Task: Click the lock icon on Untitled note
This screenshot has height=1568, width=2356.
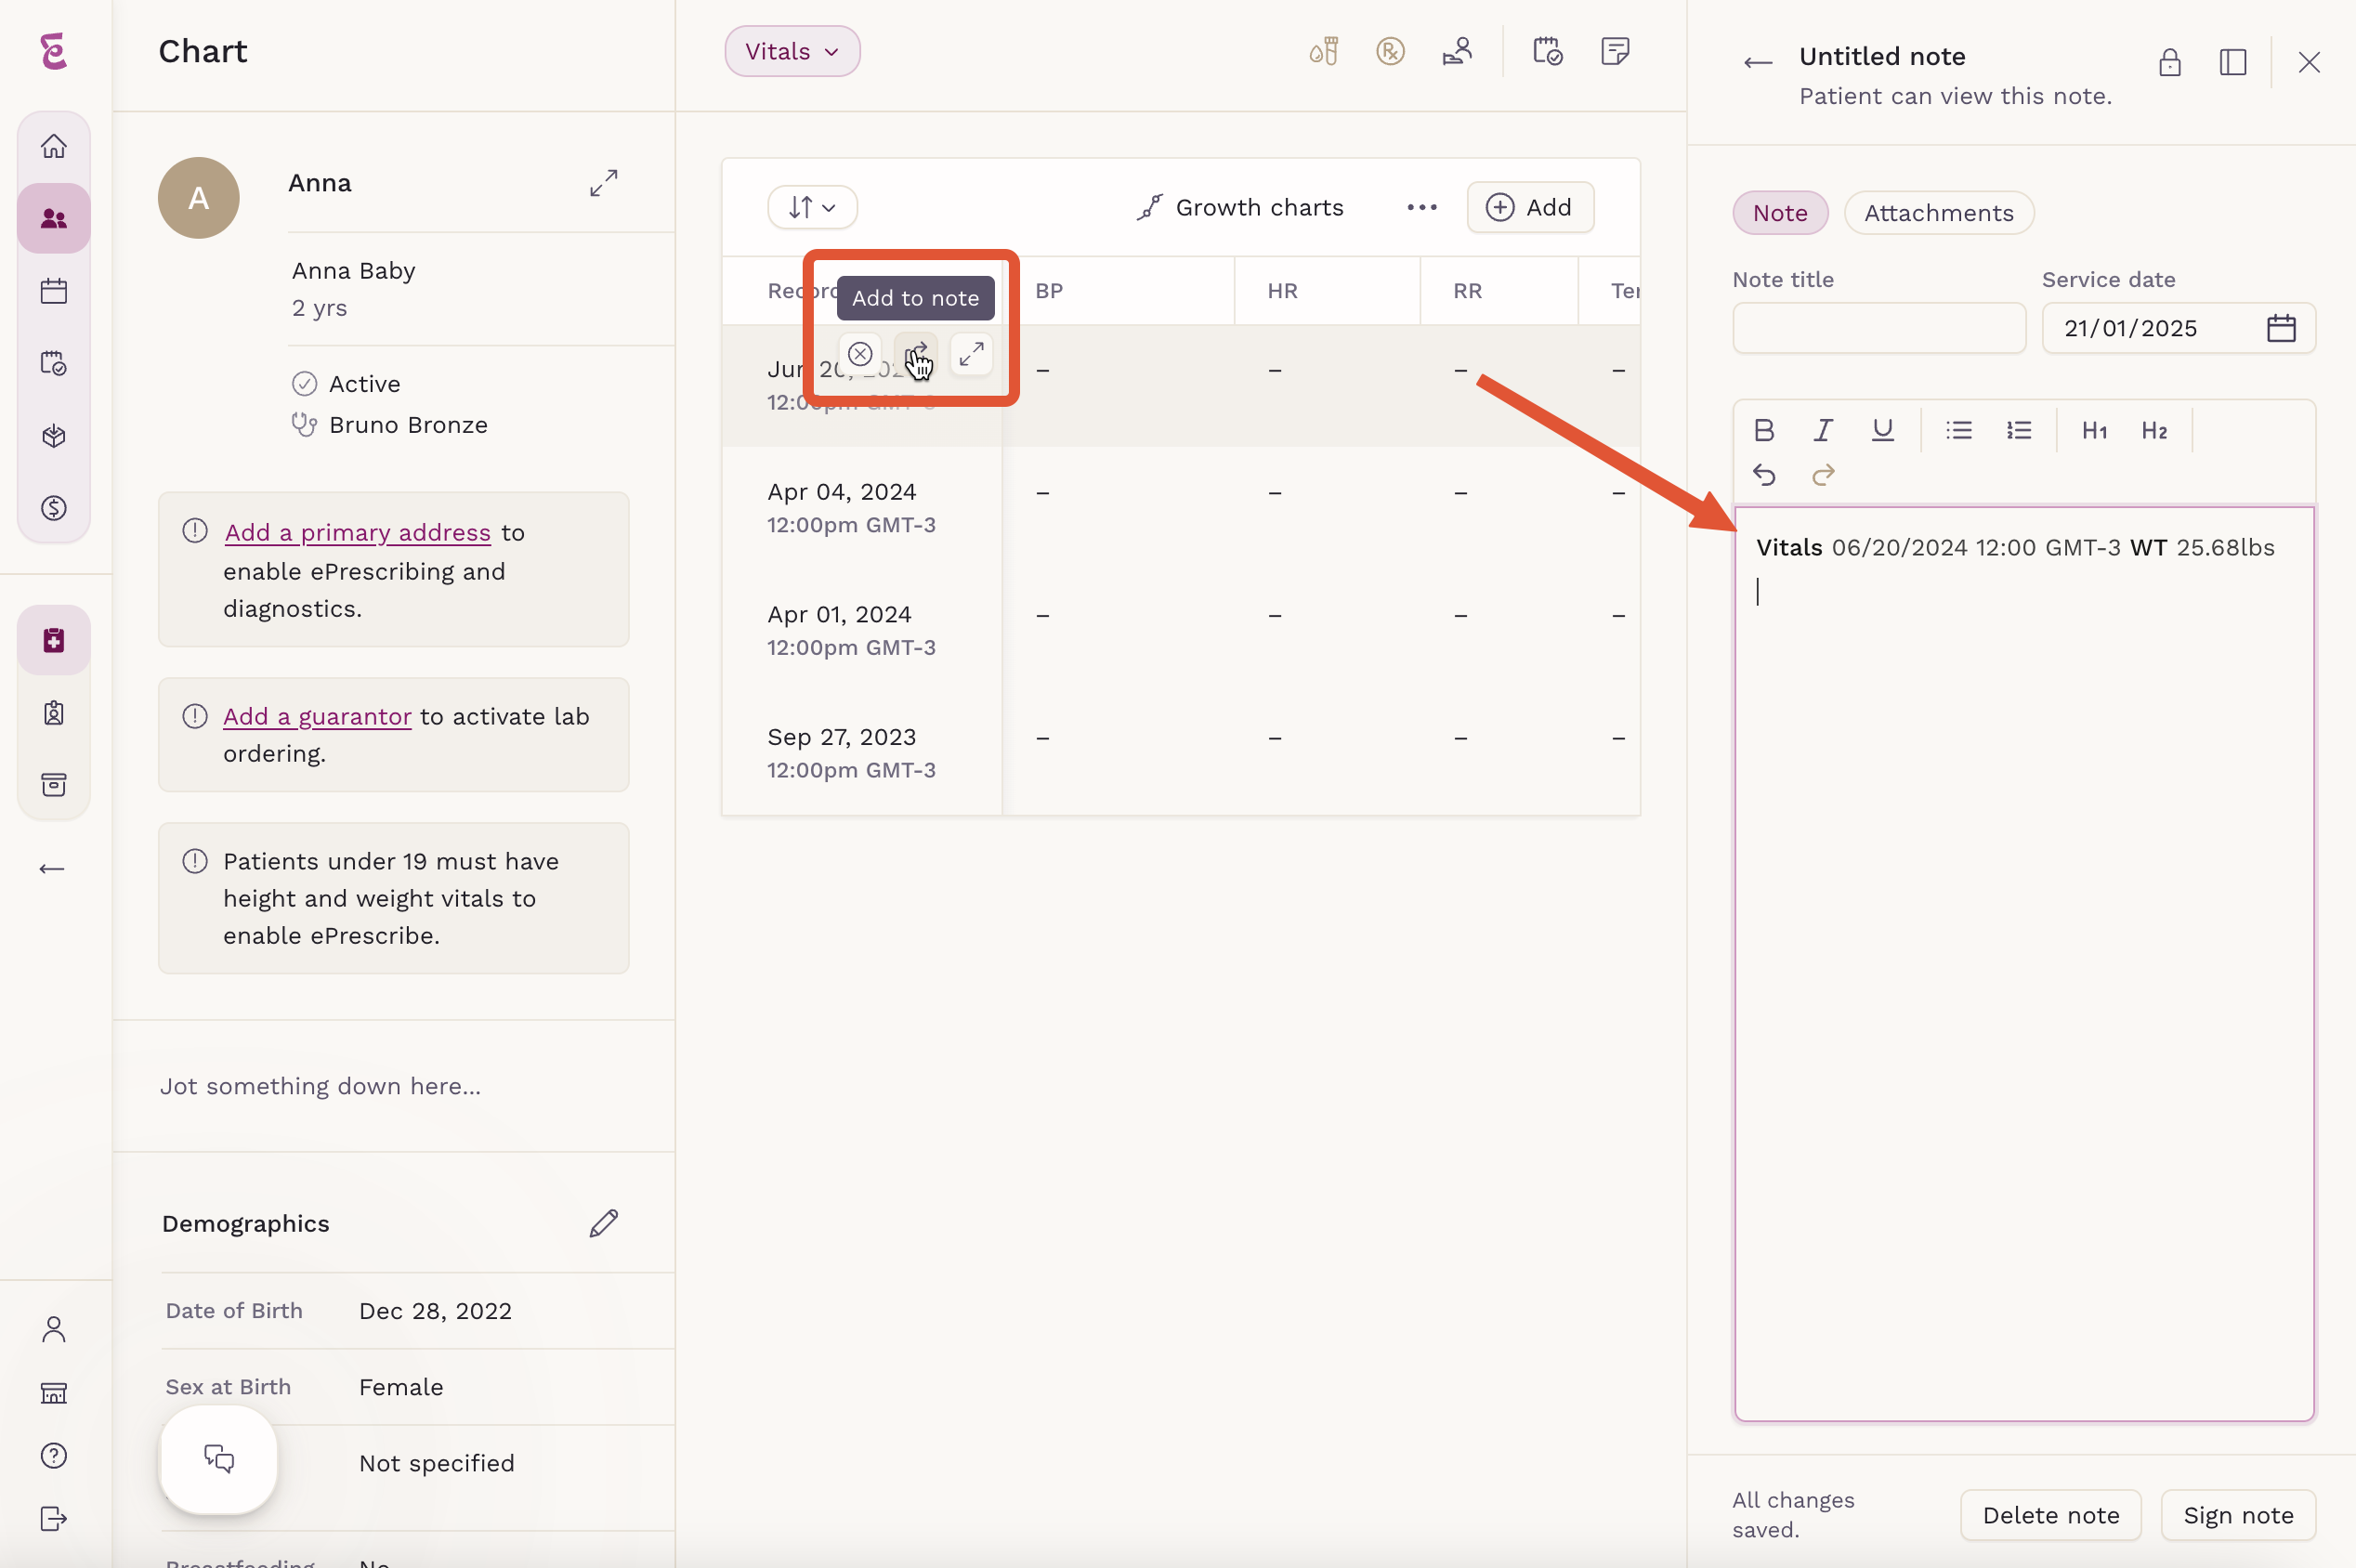Action: click(2170, 62)
